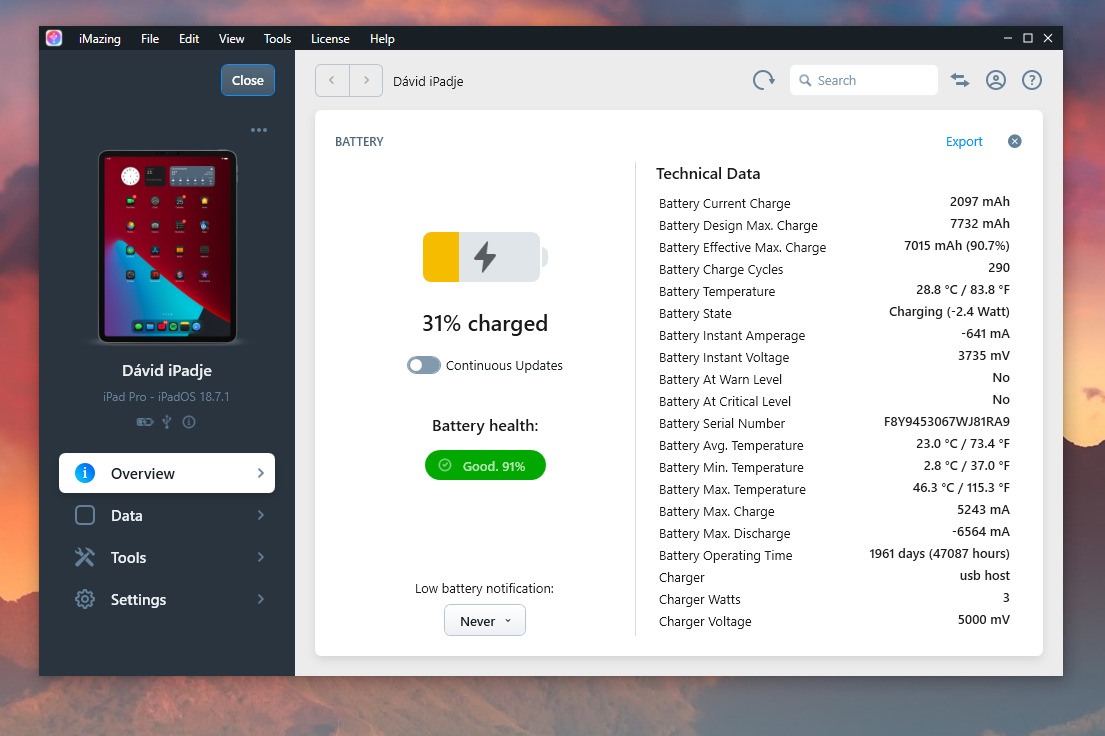Screen dimensions: 1105x736
Task: Go forward with the right arrow button
Action: point(366,80)
